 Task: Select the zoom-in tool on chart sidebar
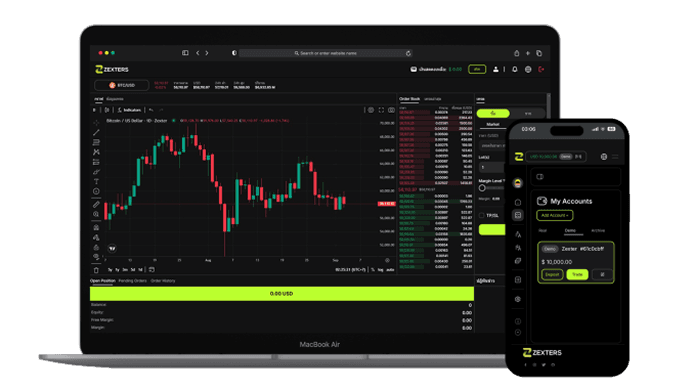tap(96, 214)
